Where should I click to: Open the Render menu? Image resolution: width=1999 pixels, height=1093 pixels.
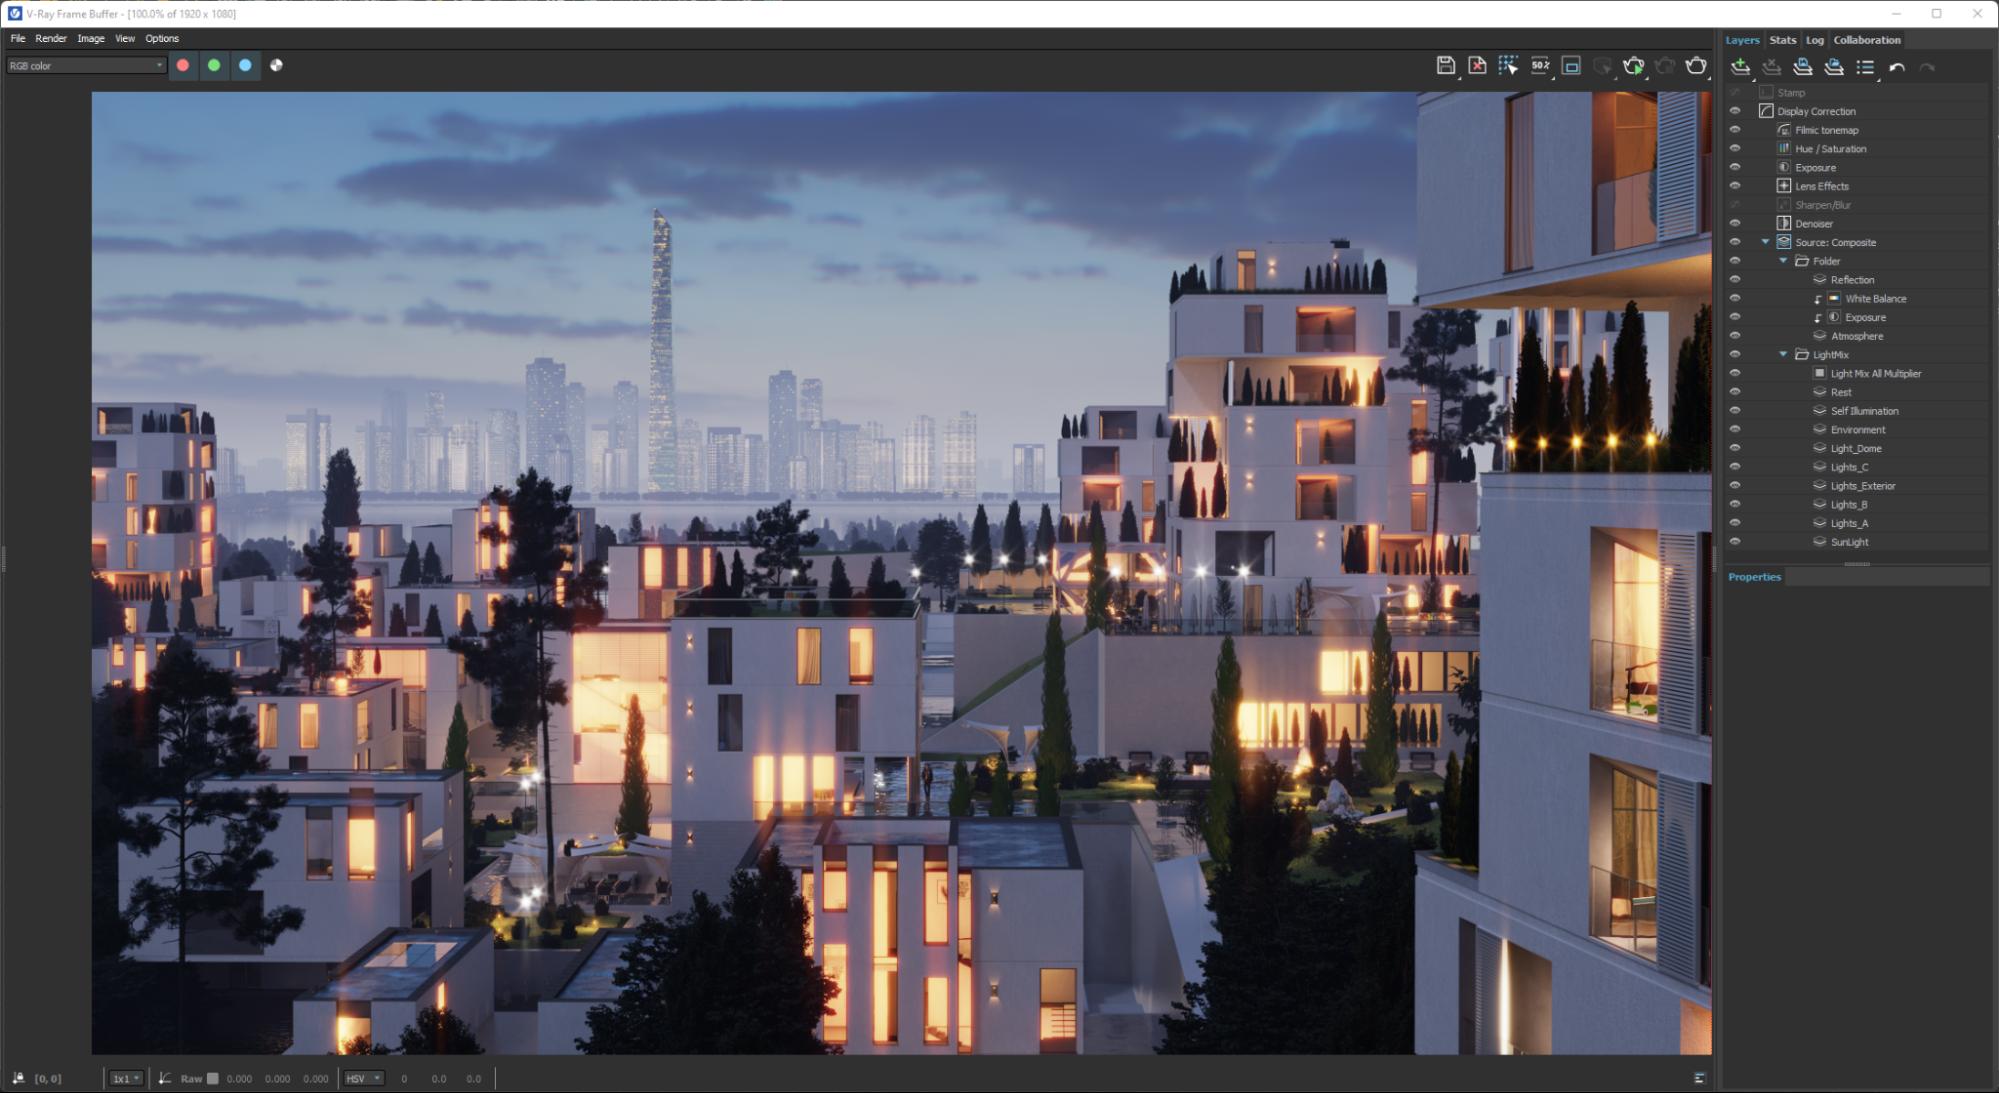[x=50, y=38]
